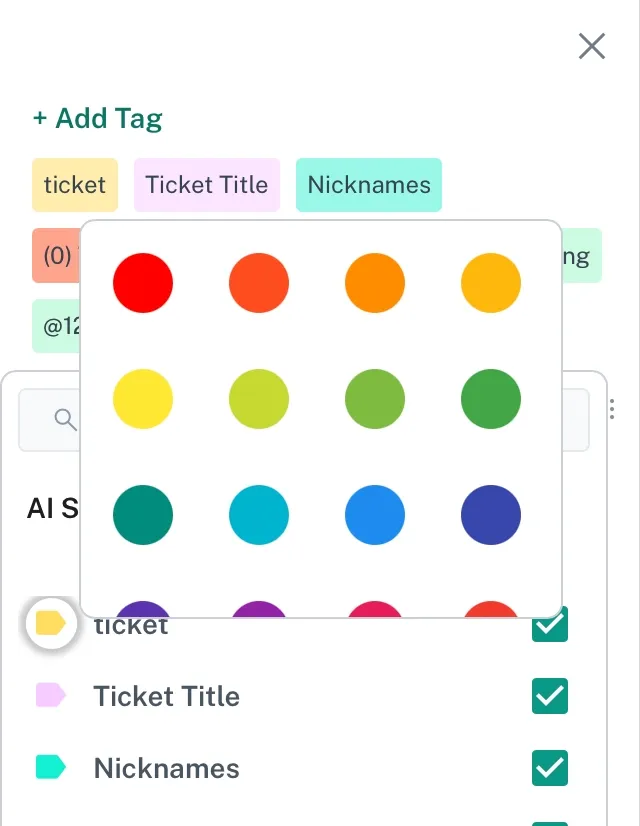The width and height of the screenshot is (640, 826).
Task: Uncheck the Nicknames tag checkbox
Action: (x=550, y=768)
